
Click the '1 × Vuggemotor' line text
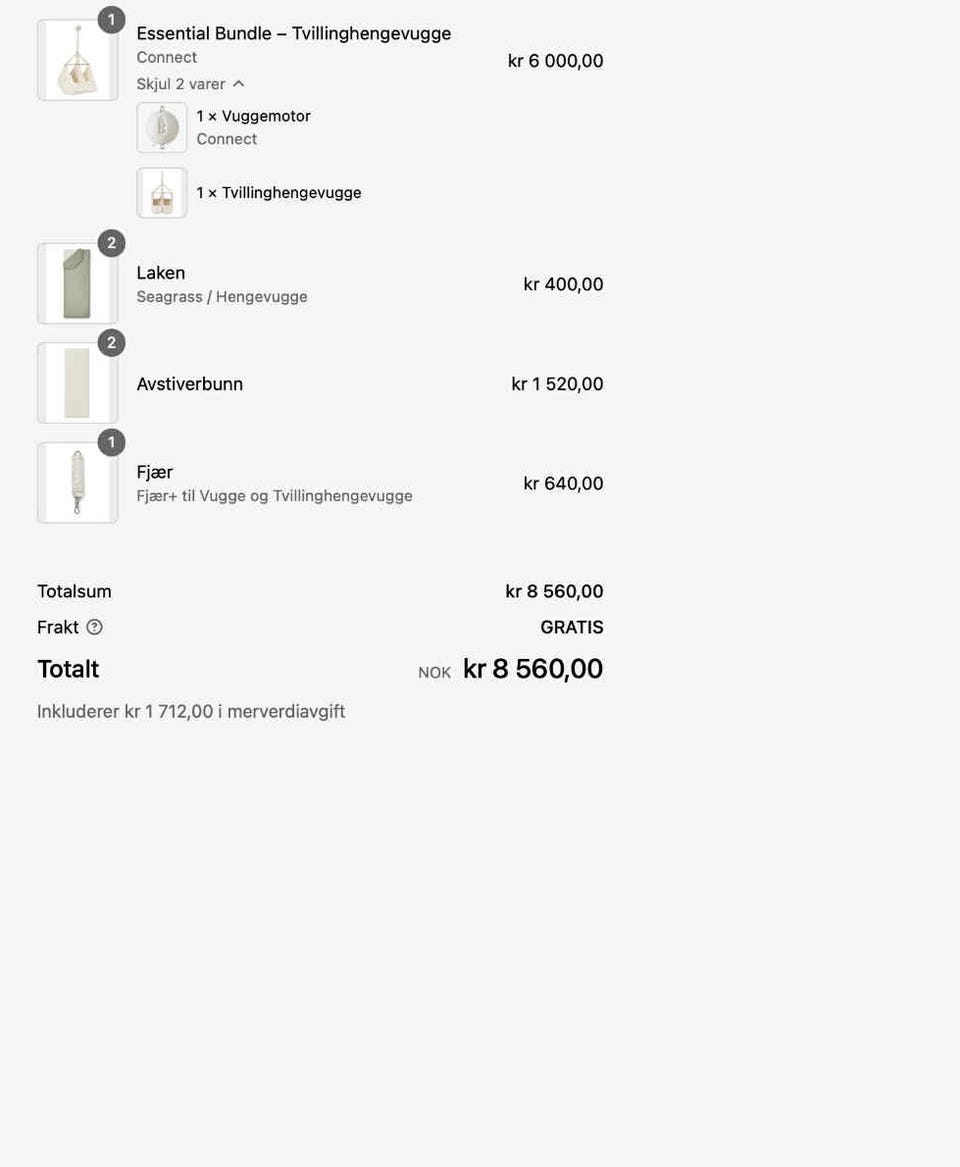pos(254,116)
